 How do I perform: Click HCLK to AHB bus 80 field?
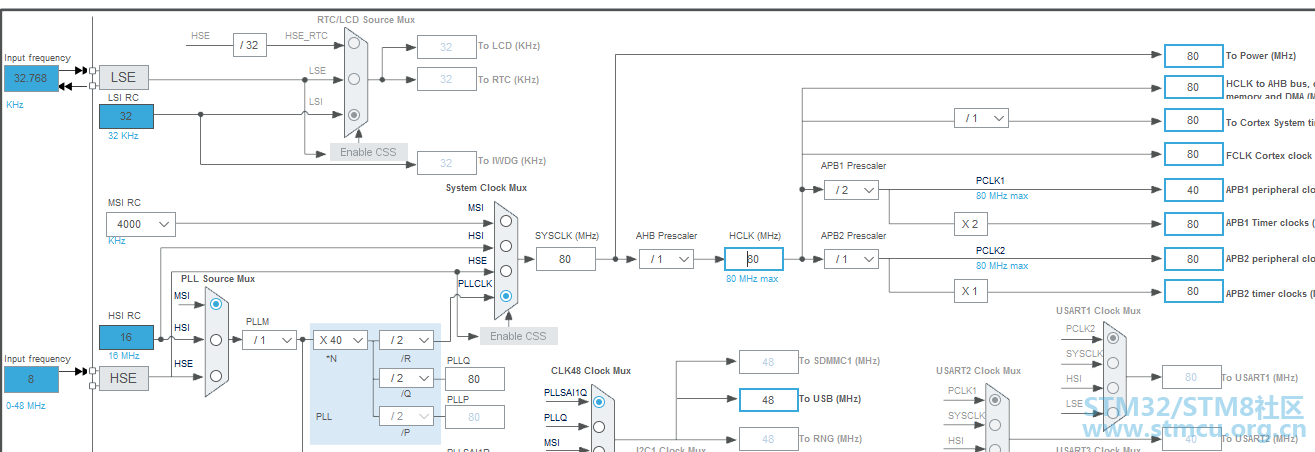[1193, 88]
